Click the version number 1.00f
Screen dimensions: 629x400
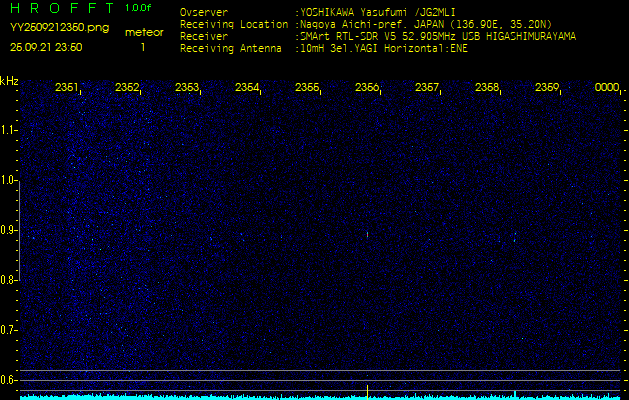[x=139, y=8]
